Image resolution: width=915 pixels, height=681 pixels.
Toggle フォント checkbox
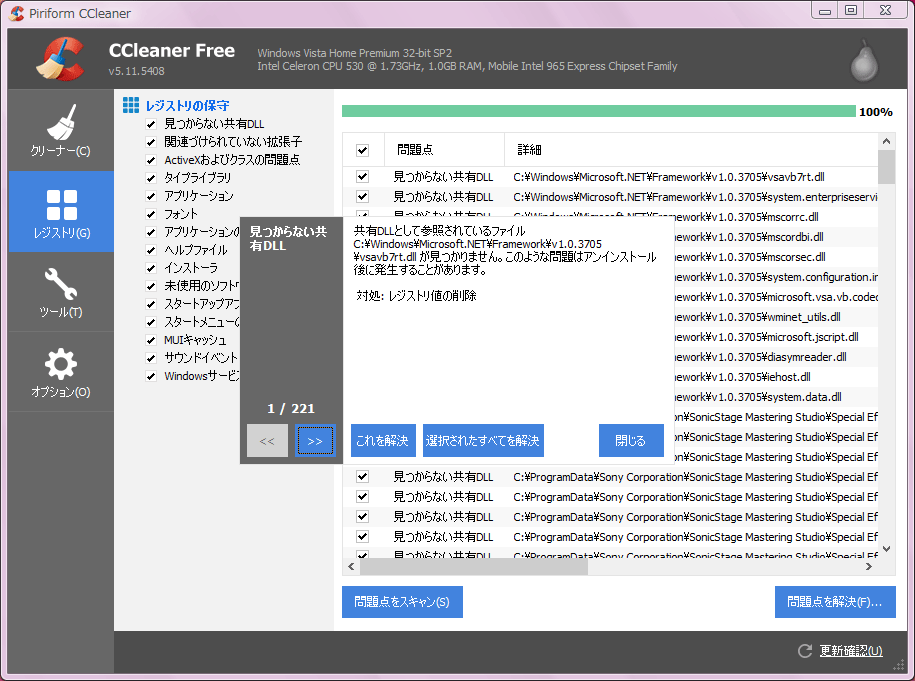point(151,214)
